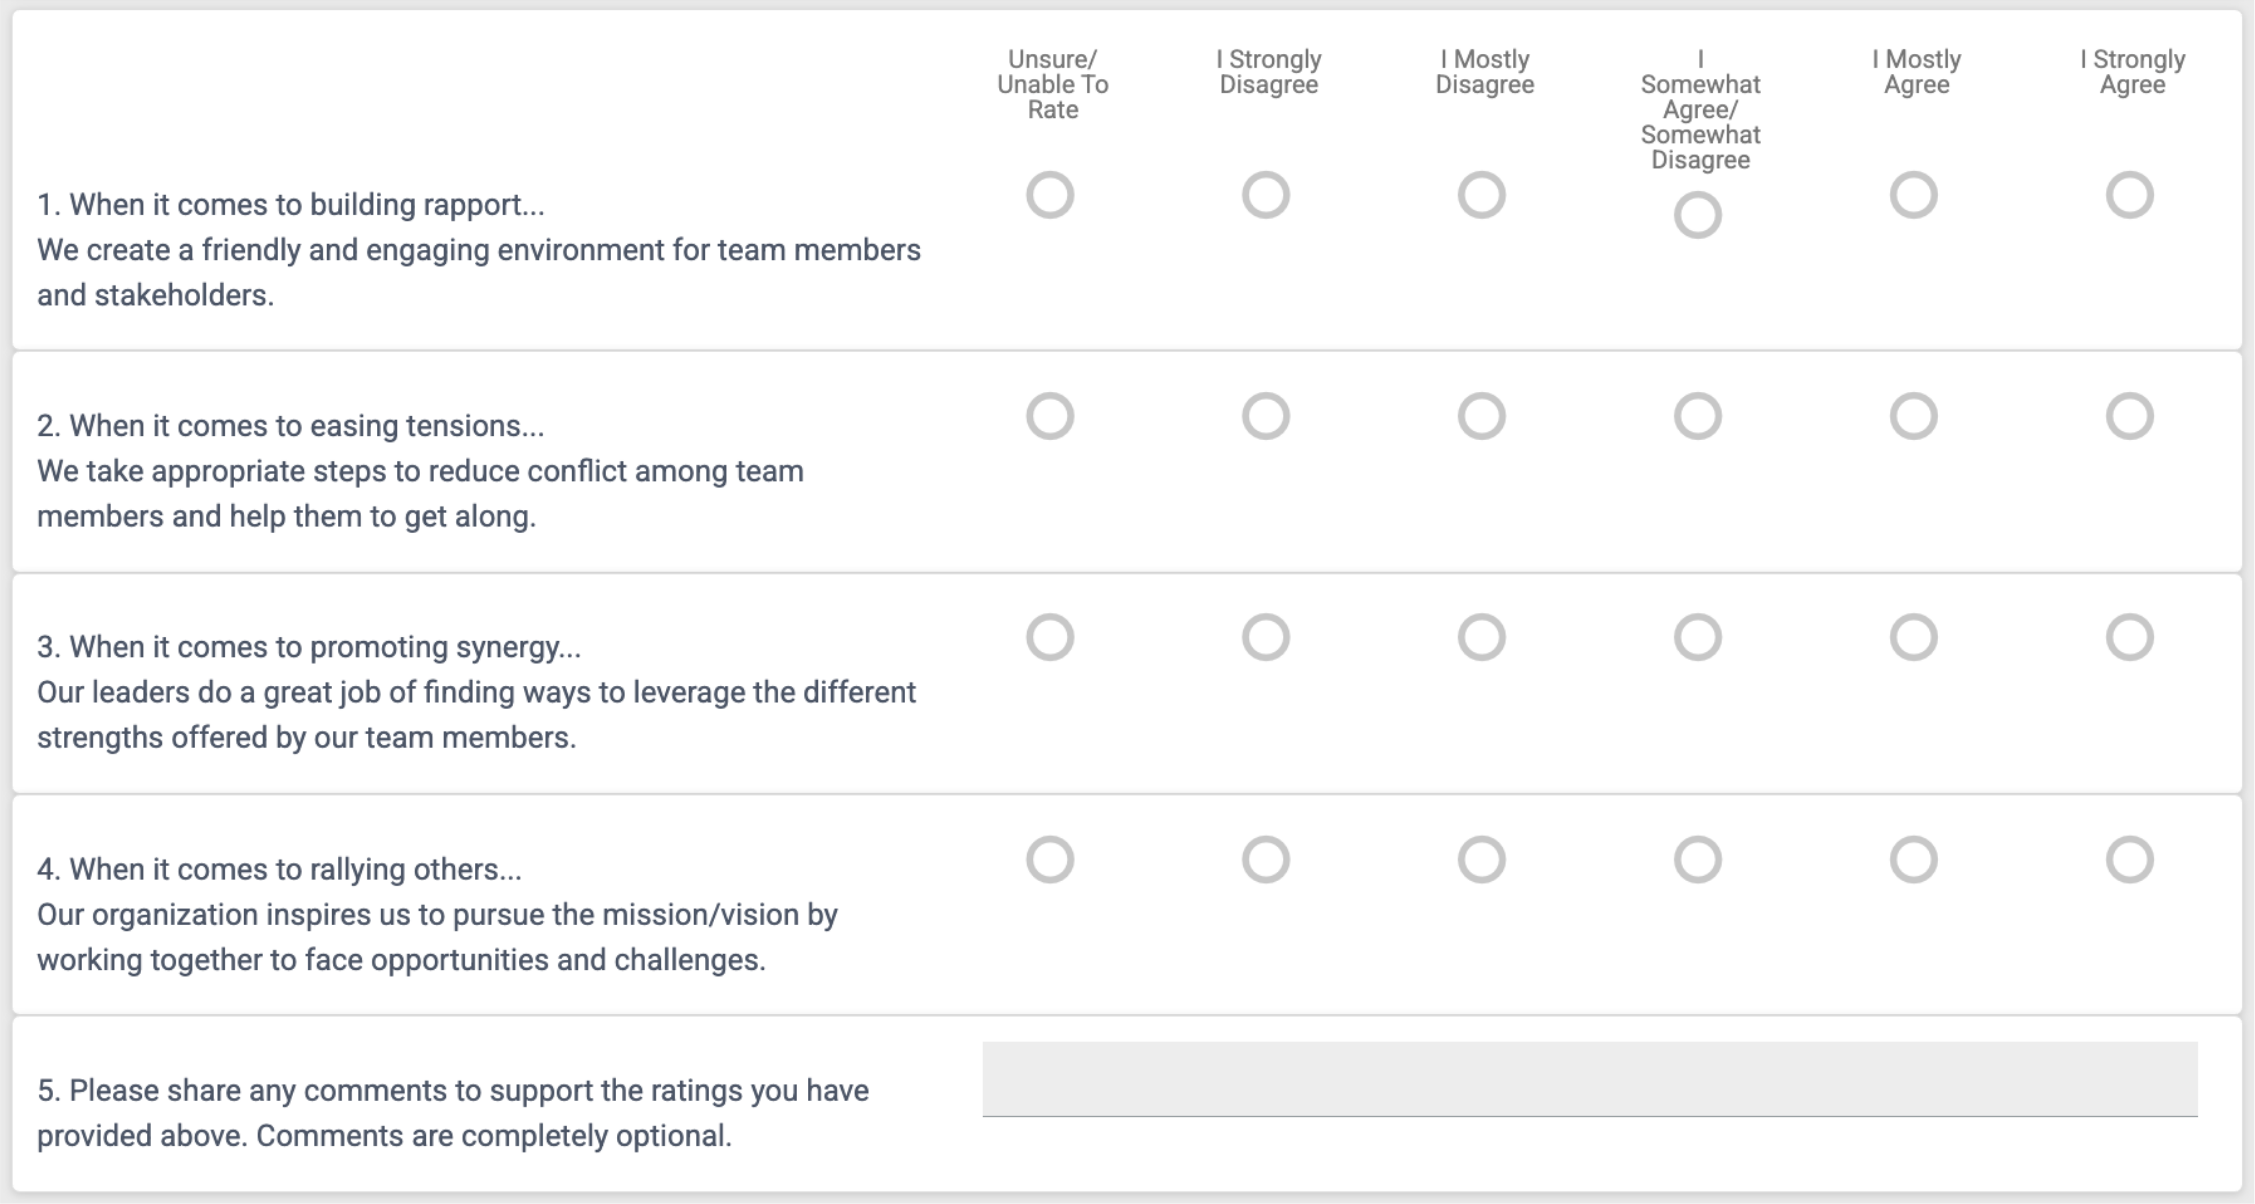Click the optional comments text field
The height and width of the screenshot is (1204, 2255).
tap(1589, 1079)
